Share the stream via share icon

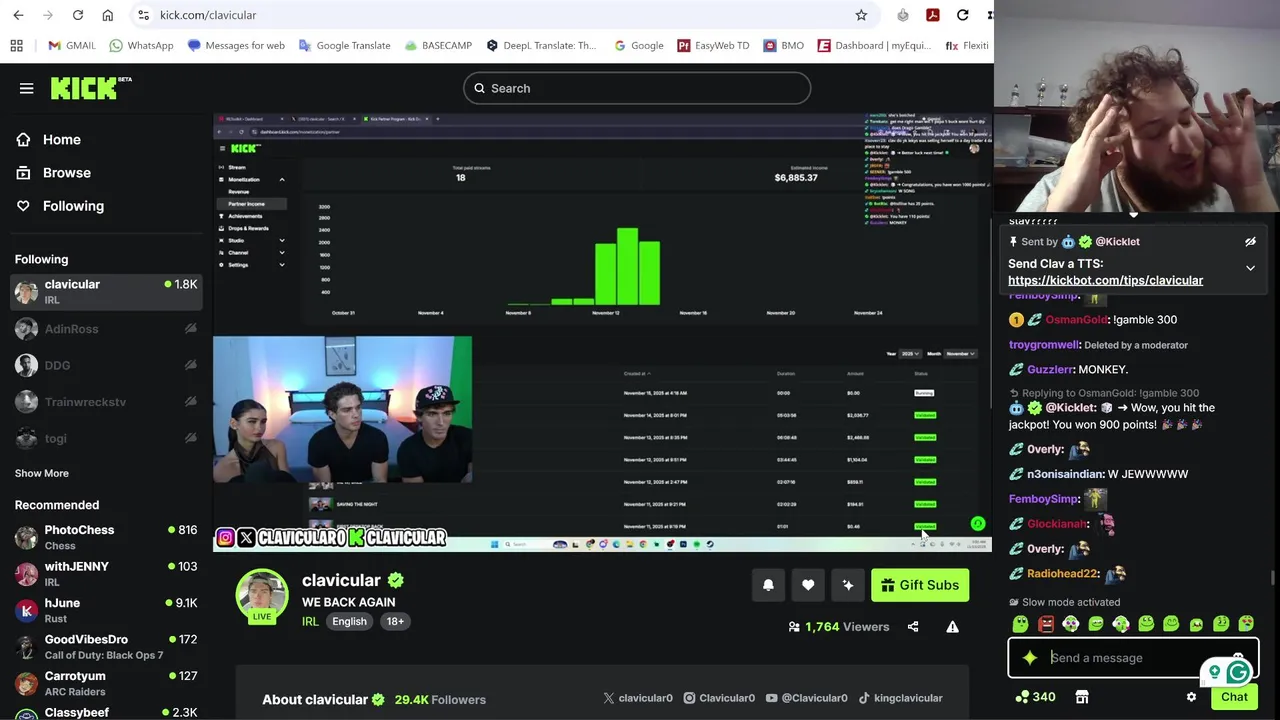pyautogui.click(x=913, y=627)
